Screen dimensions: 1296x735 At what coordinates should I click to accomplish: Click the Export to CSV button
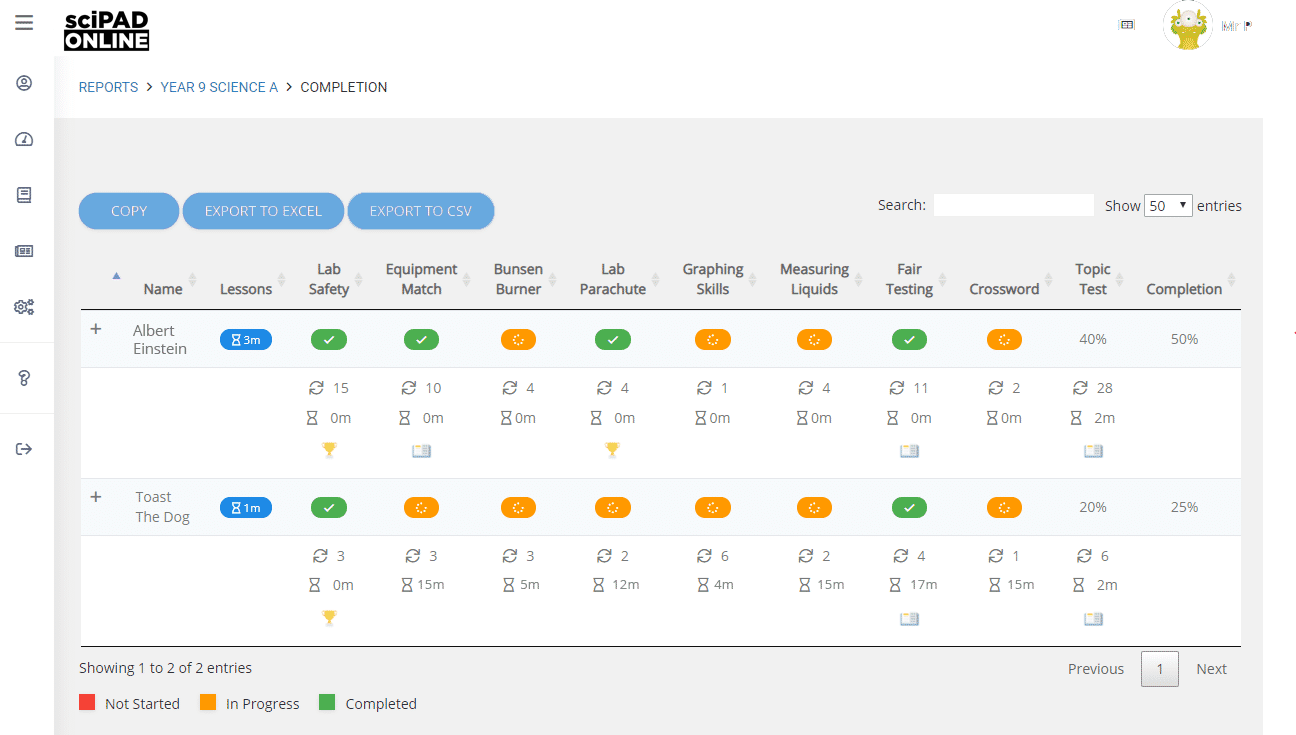pos(420,211)
